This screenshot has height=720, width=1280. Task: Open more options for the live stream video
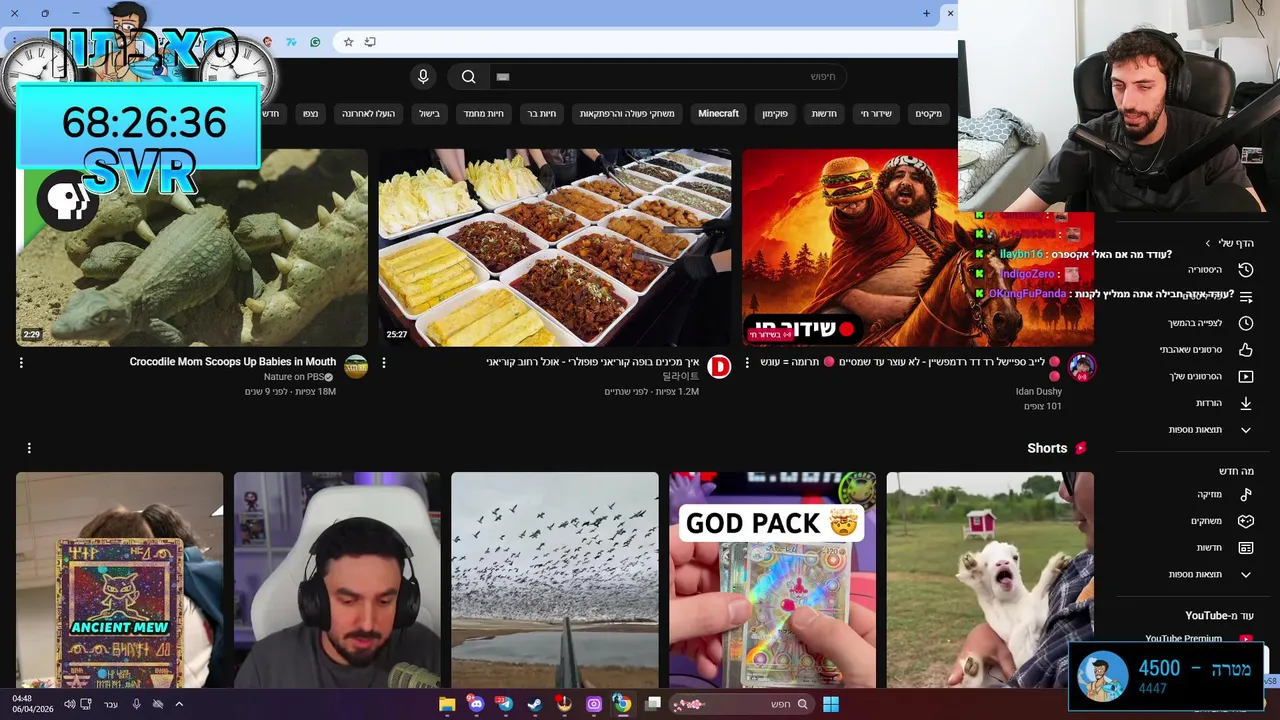coord(747,363)
